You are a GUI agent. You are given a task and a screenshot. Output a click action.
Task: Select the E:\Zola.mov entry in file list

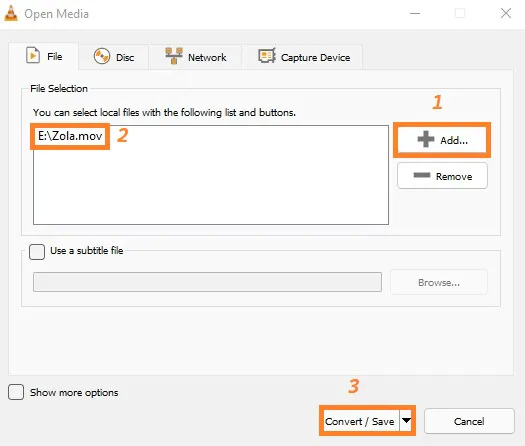pyautogui.click(x=70, y=136)
